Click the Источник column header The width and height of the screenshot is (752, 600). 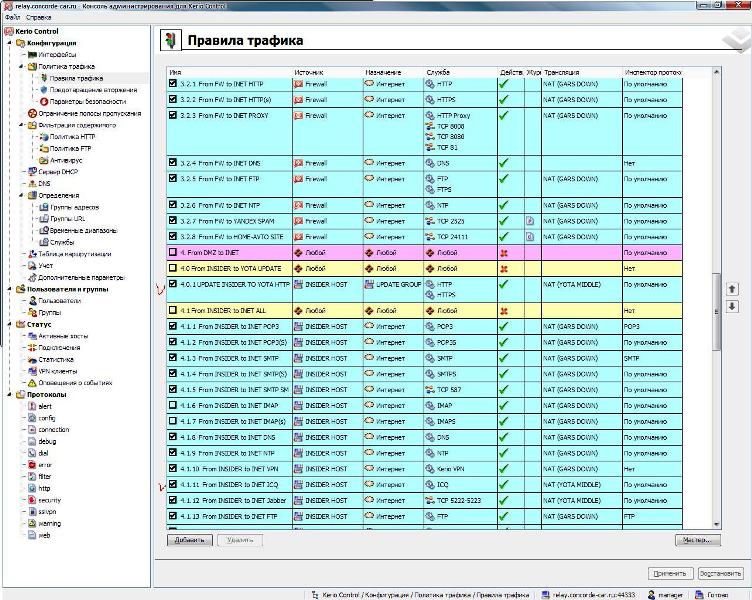click(328, 72)
